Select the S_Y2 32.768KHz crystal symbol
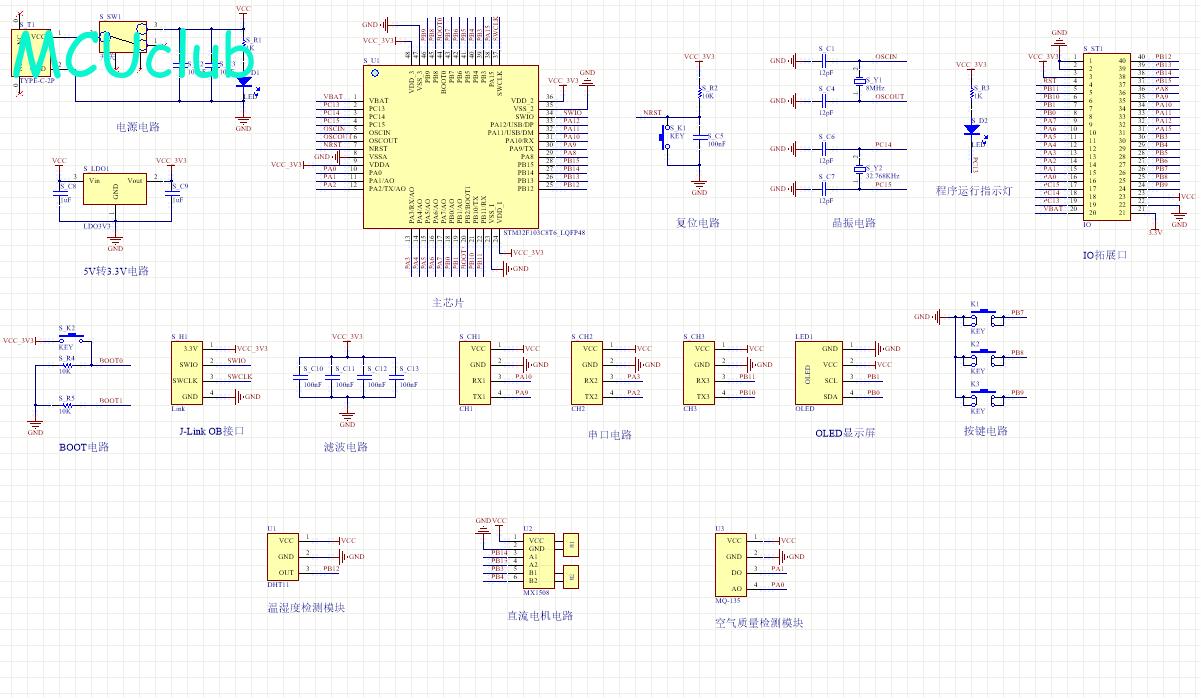This screenshot has height=698, width=1202. tap(858, 170)
